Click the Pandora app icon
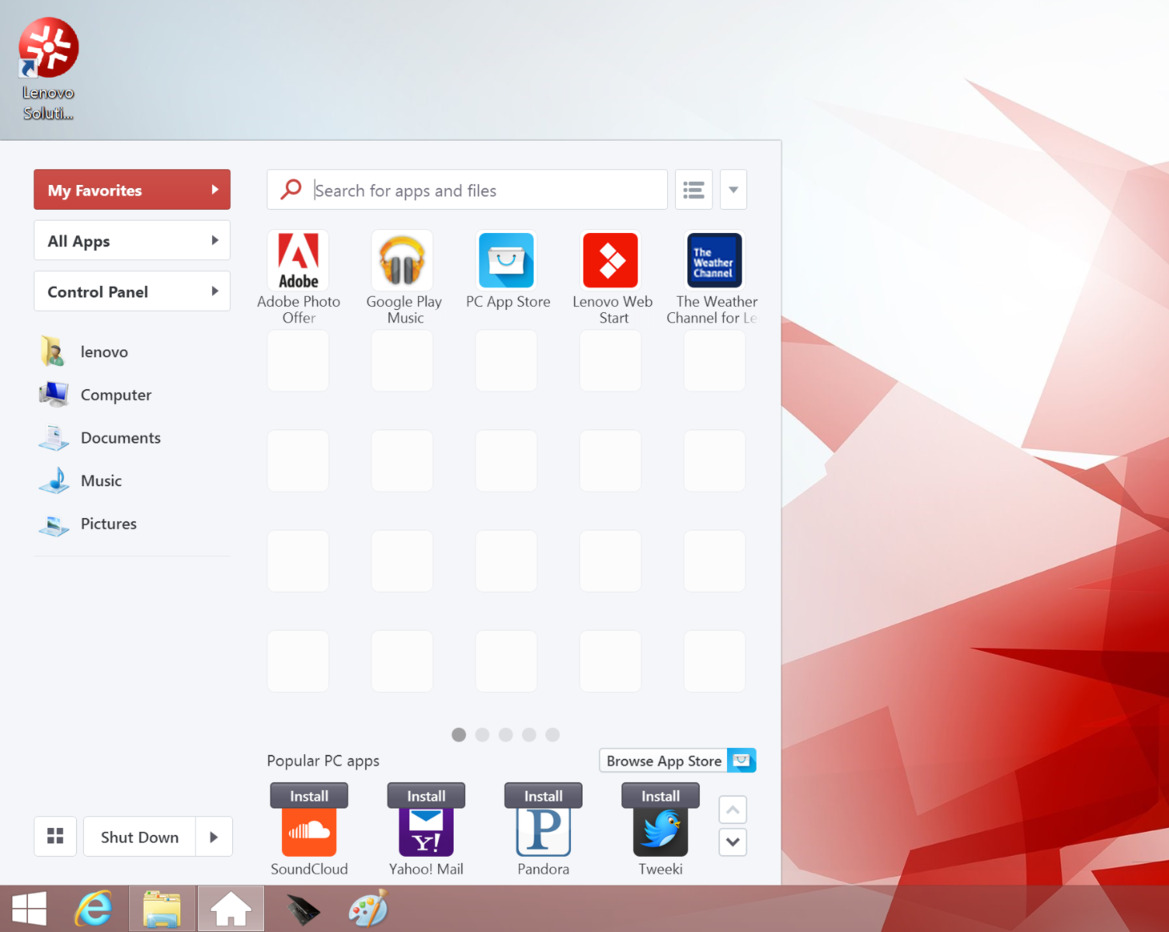Screen dimensions: 1169x932 point(543,832)
